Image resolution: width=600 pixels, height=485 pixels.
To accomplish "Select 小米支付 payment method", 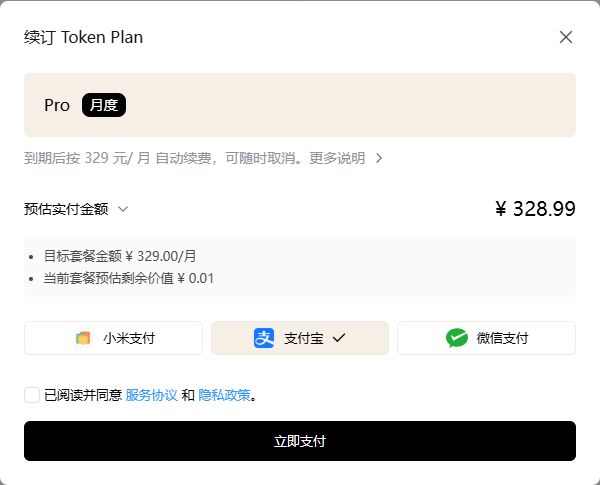I will [113, 338].
